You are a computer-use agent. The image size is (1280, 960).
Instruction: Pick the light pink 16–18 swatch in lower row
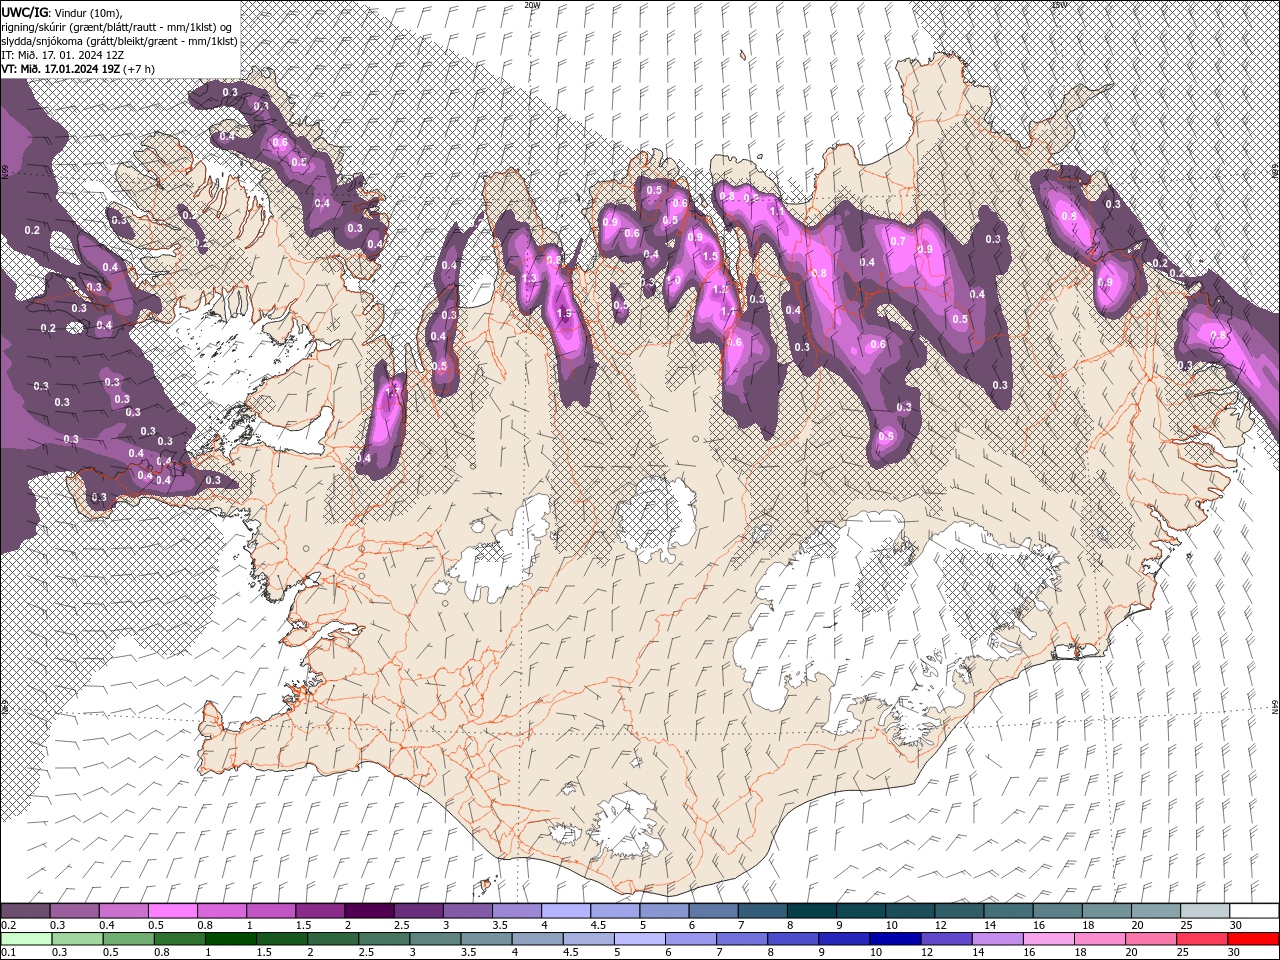(x=1049, y=939)
